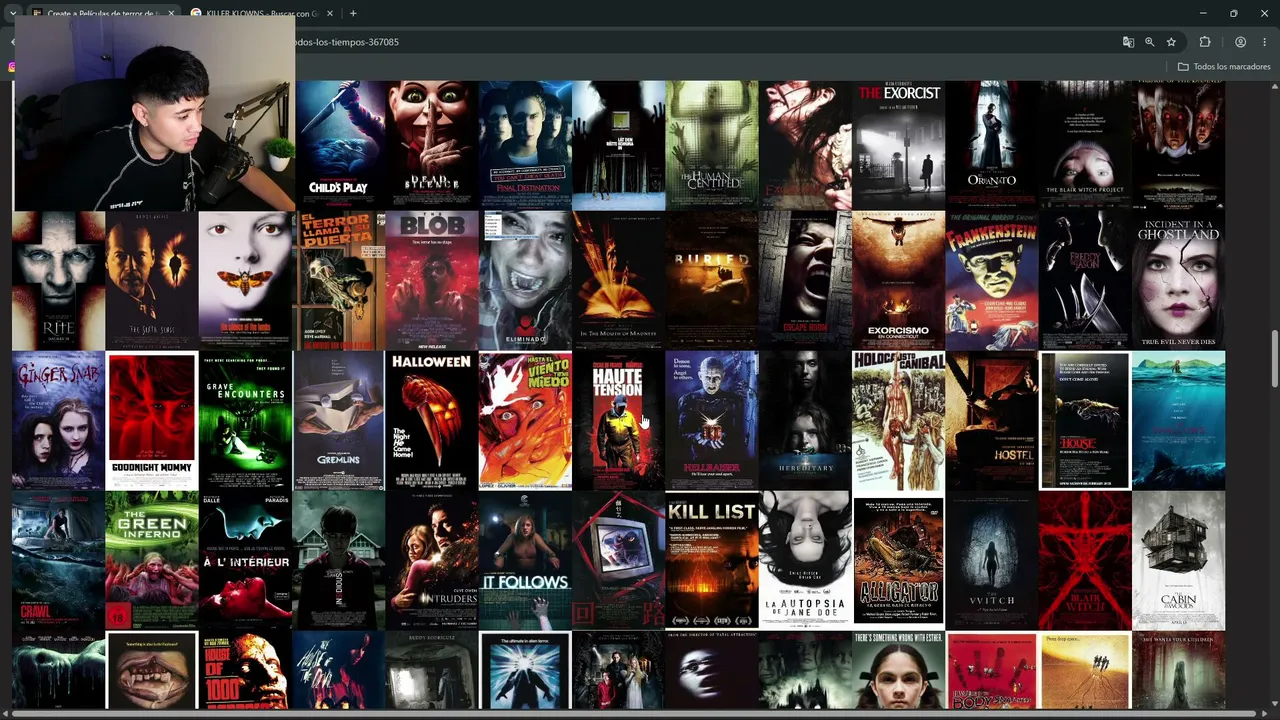Choose the Kill List poster
The height and width of the screenshot is (720, 1280).
(712, 561)
